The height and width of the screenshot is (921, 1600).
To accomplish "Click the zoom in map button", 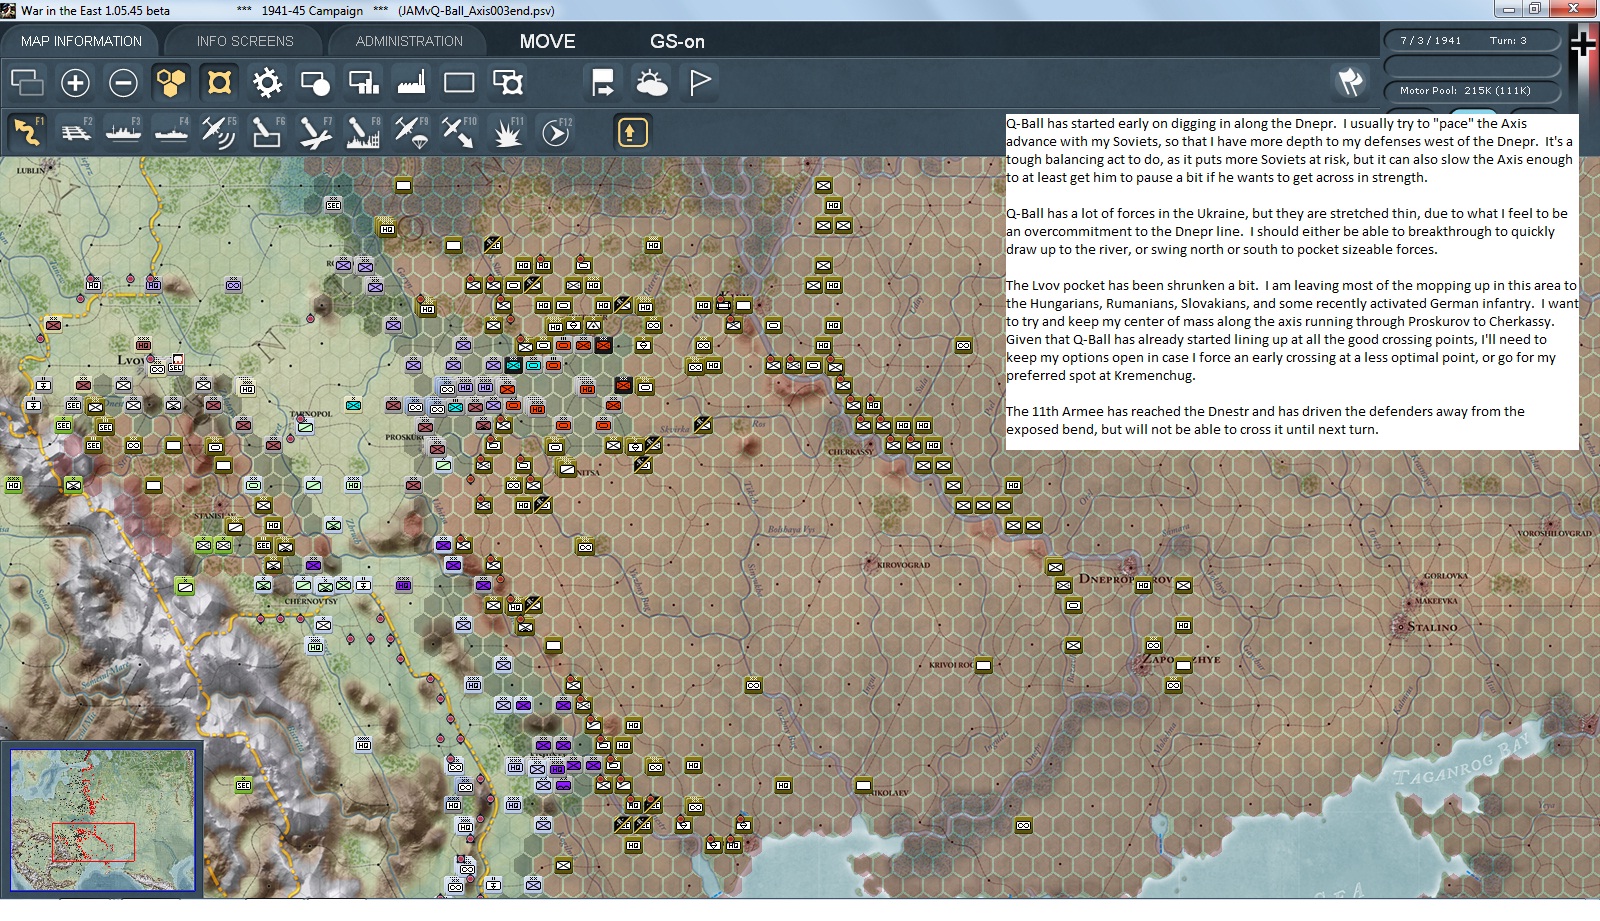I will click(75, 83).
